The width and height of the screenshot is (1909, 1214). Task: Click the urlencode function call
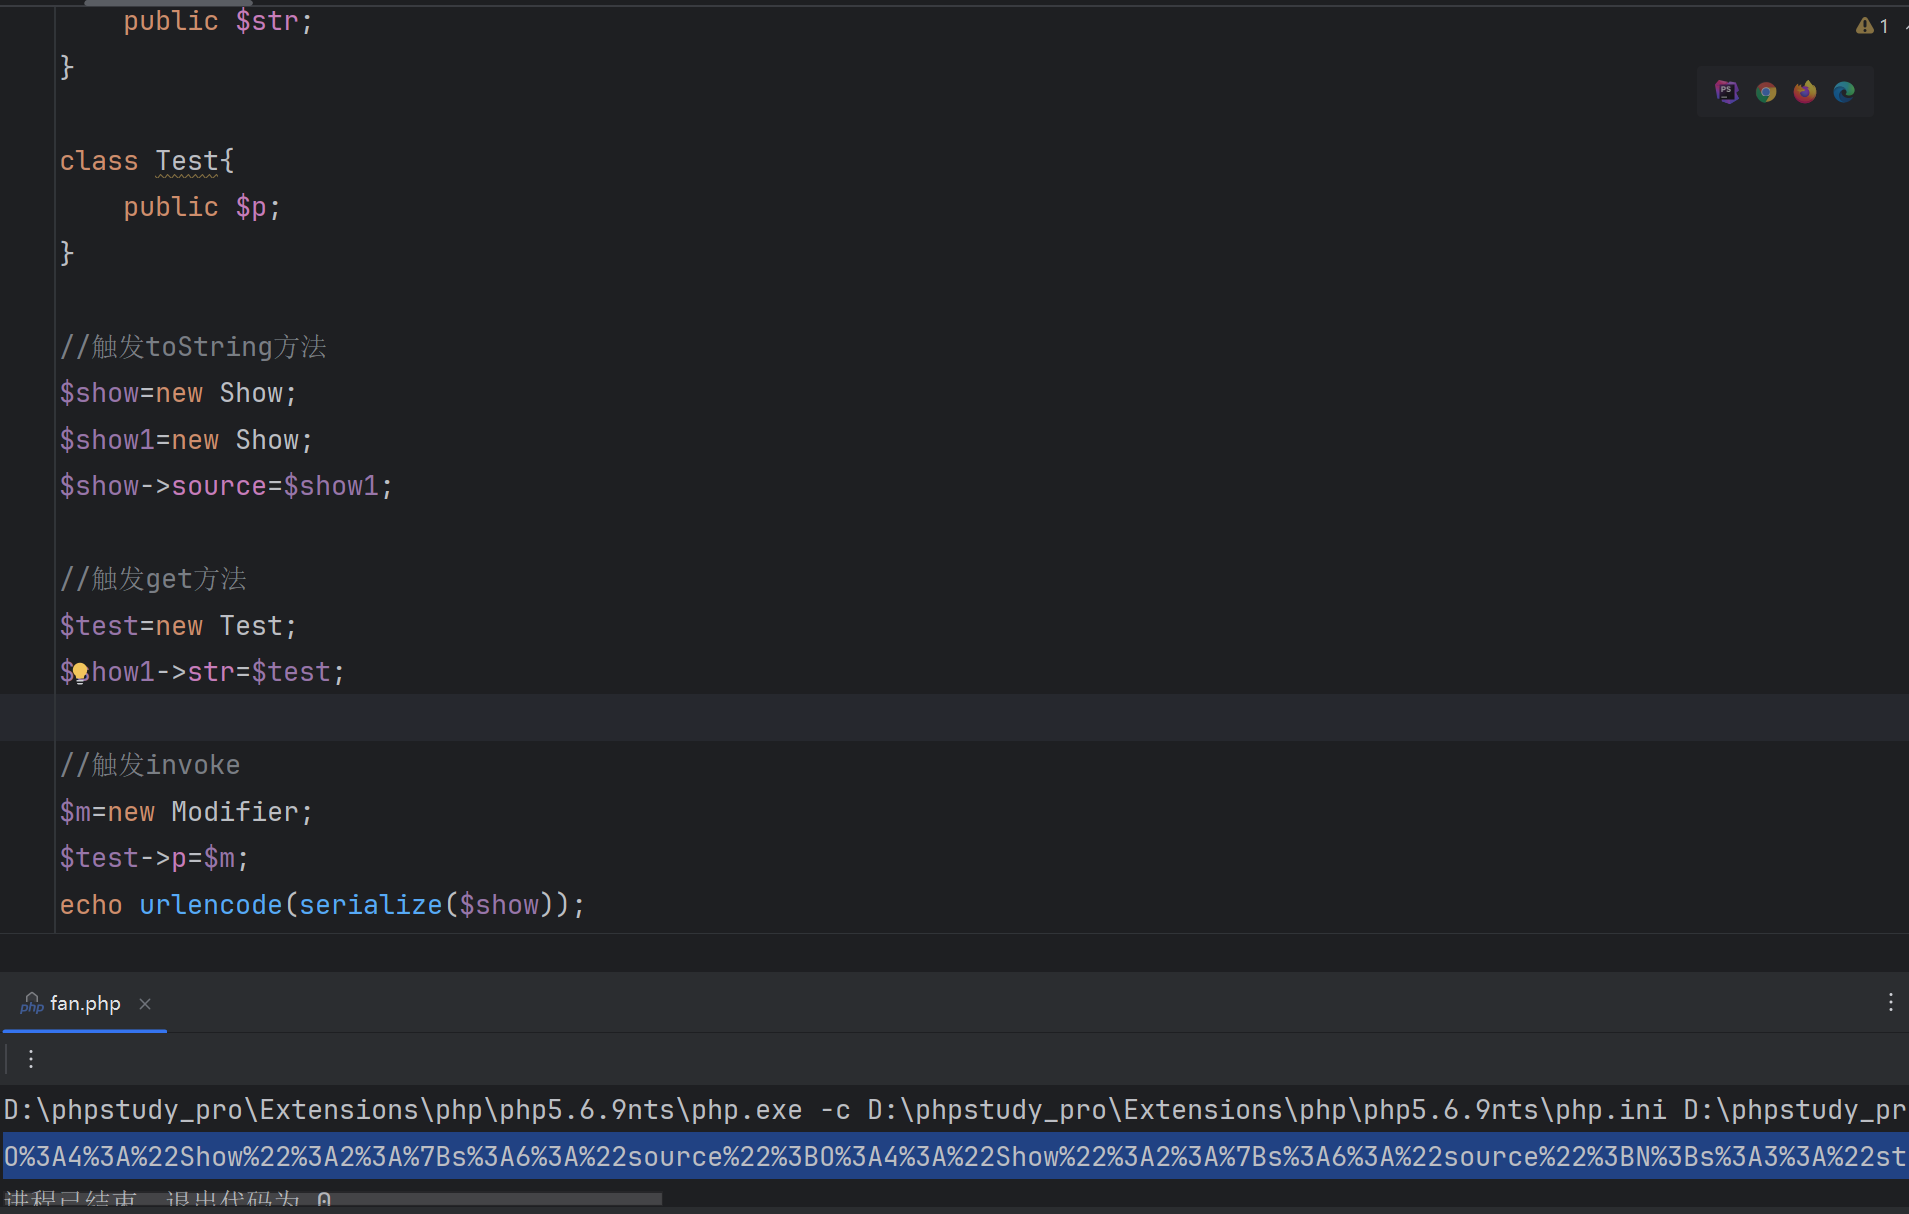(211, 905)
